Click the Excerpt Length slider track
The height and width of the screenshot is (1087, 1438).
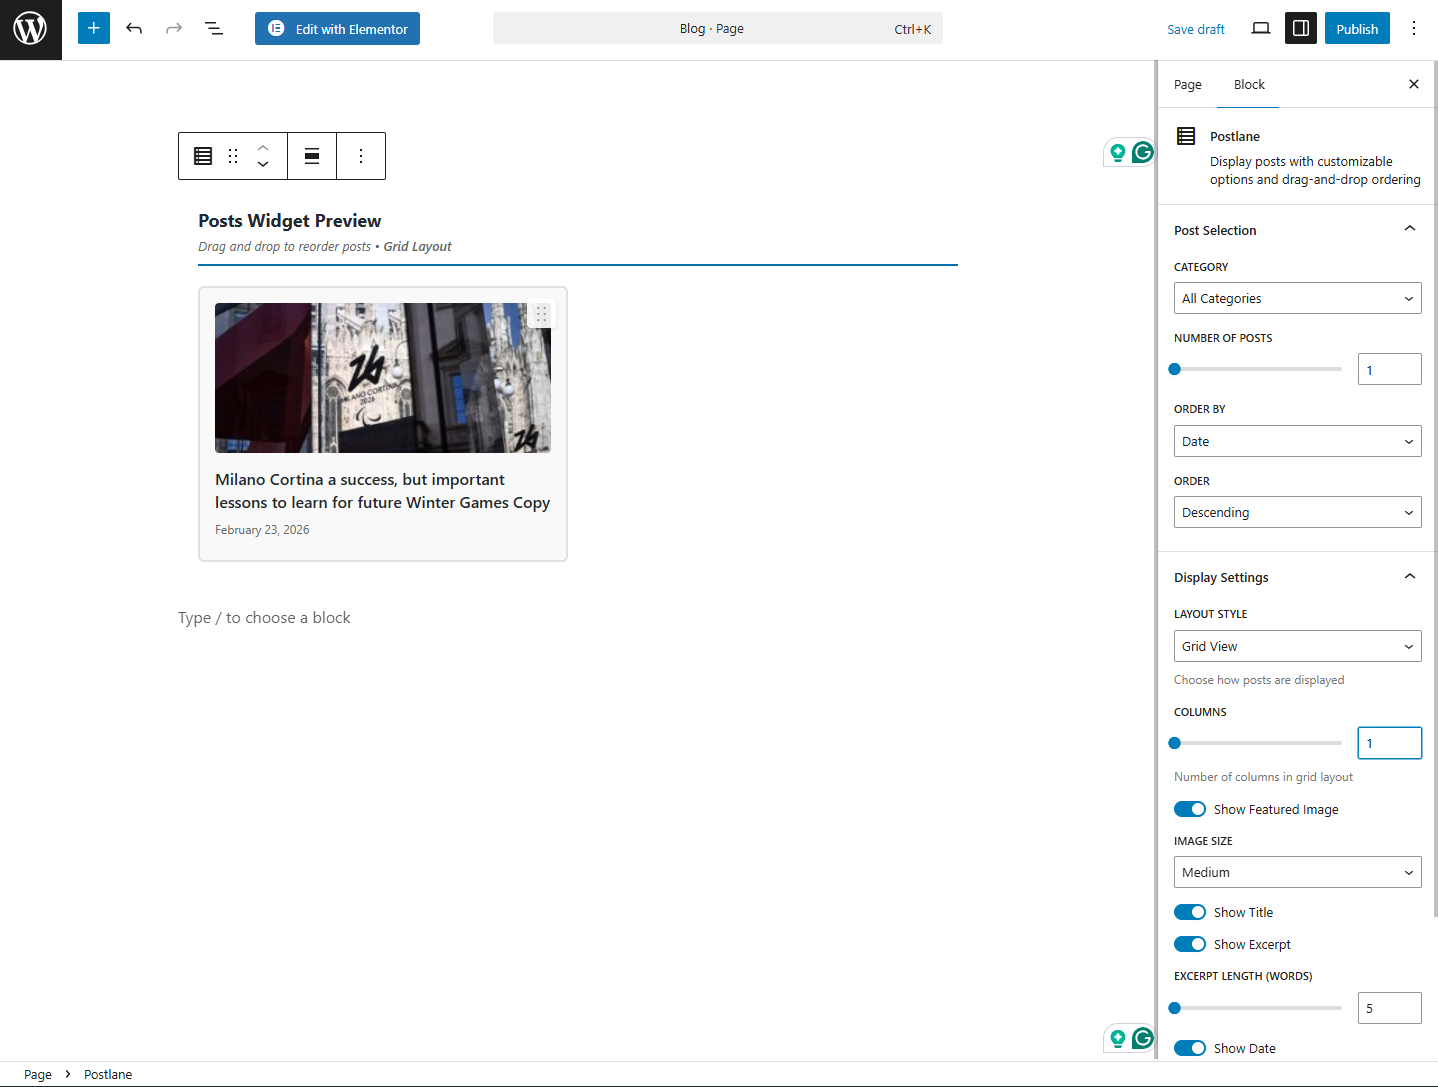point(1258,1008)
